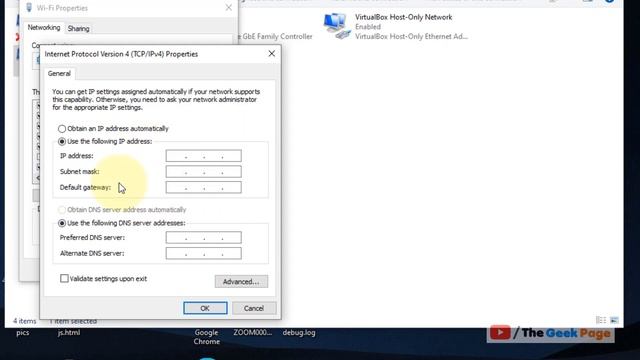The width and height of the screenshot is (640, 360).
Task: Click the pics desktop folder label
Action: 23,333
